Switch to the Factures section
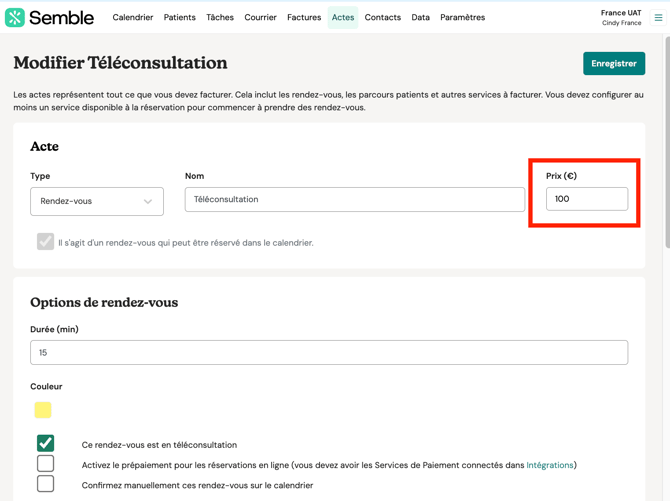The width and height of the screenshot is (670, 501). coord(304,17)
